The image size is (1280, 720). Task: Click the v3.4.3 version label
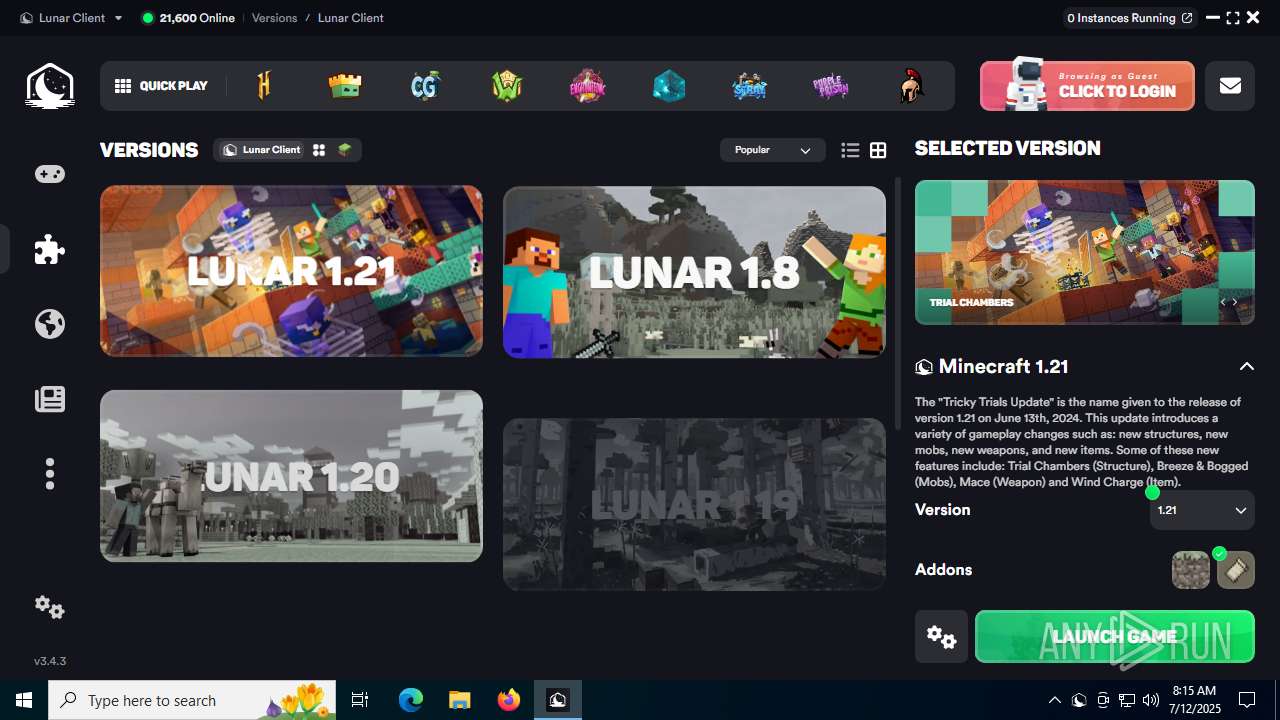click(x=50, y=661)
